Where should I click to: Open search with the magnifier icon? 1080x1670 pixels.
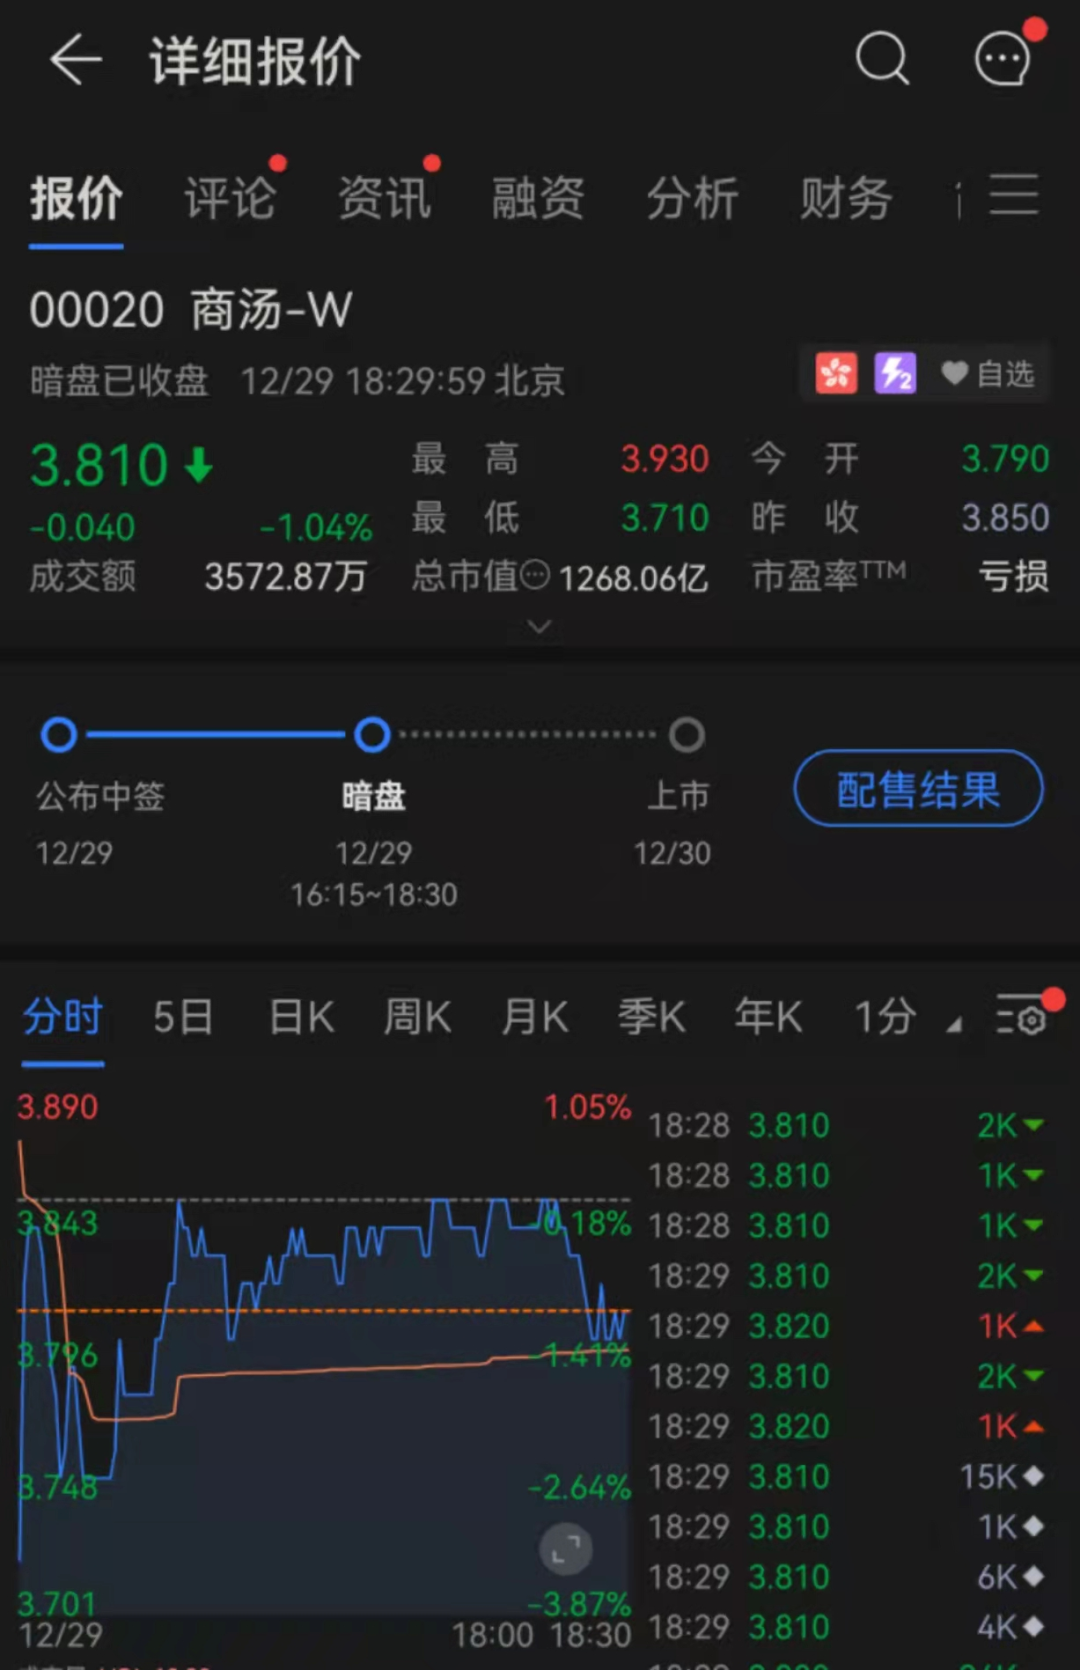point(883,59)
